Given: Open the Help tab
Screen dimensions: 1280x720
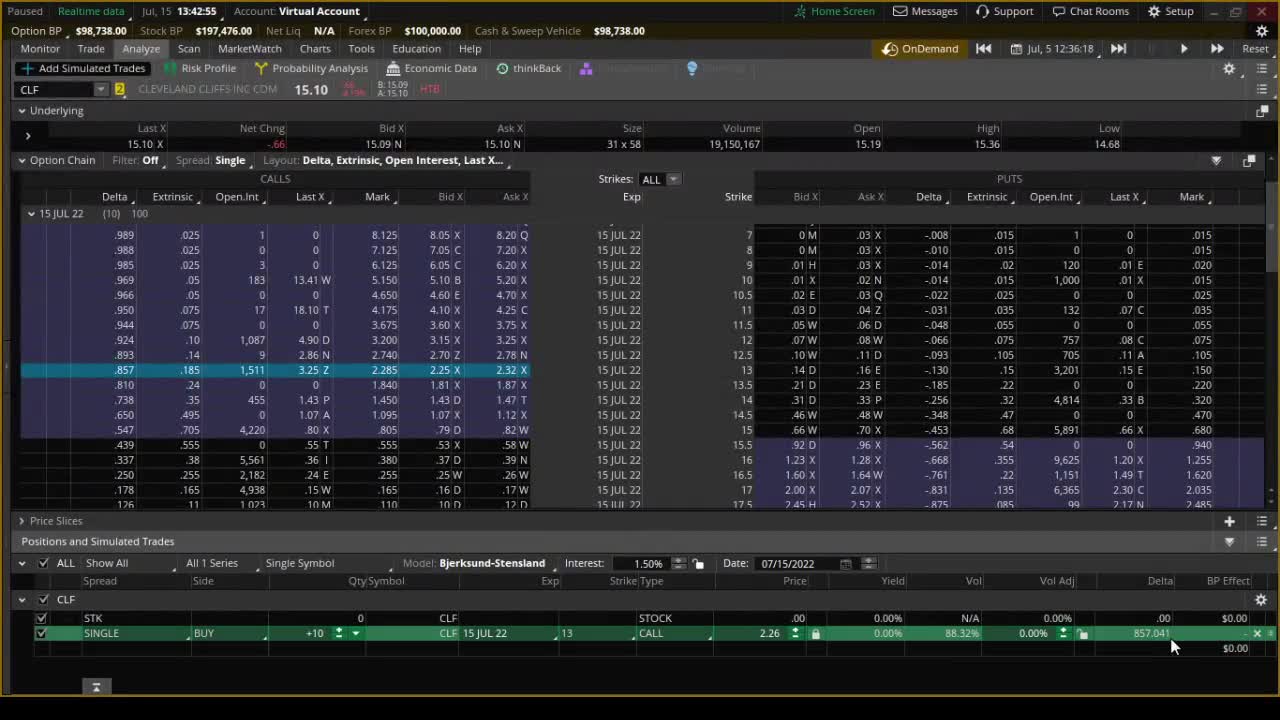Looking at the screenshot, I should [470, 49].
